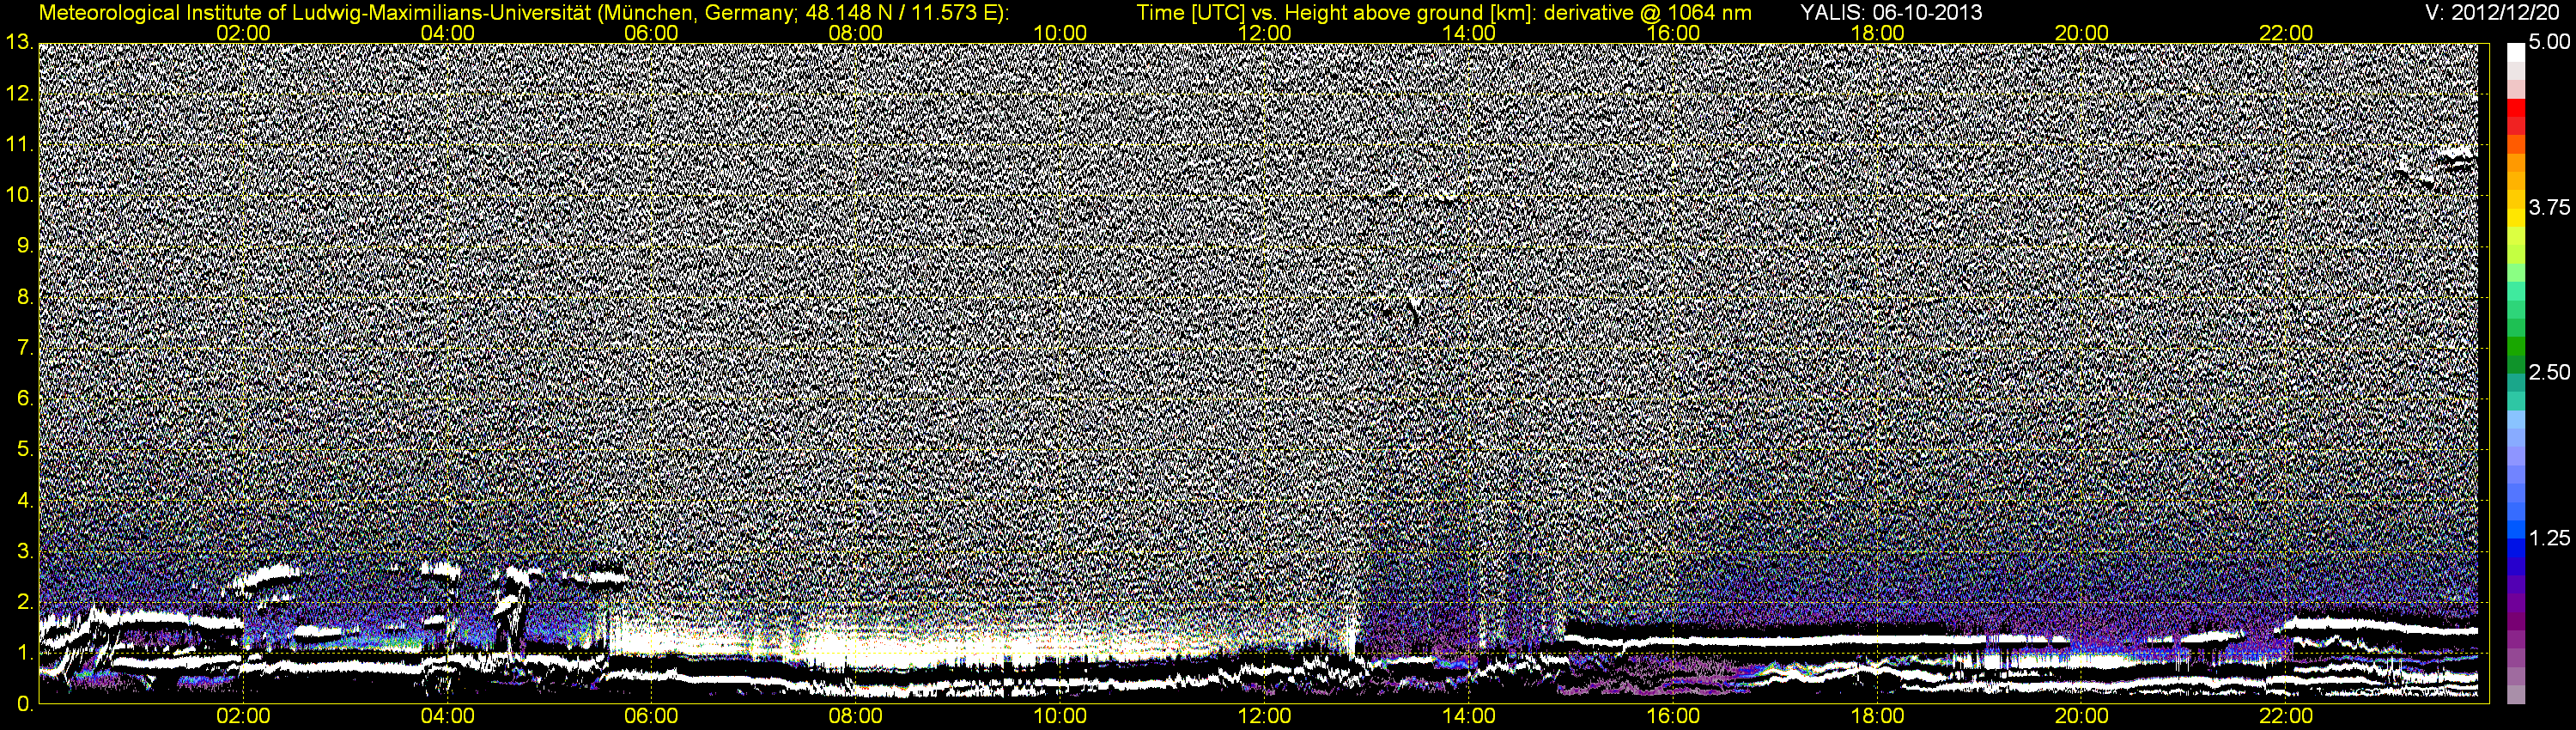Image resolution: width=2576 pixels, height=730 pixels.
Task: Click the 18:00 label on the top time axis
Action: point(1877,33)
